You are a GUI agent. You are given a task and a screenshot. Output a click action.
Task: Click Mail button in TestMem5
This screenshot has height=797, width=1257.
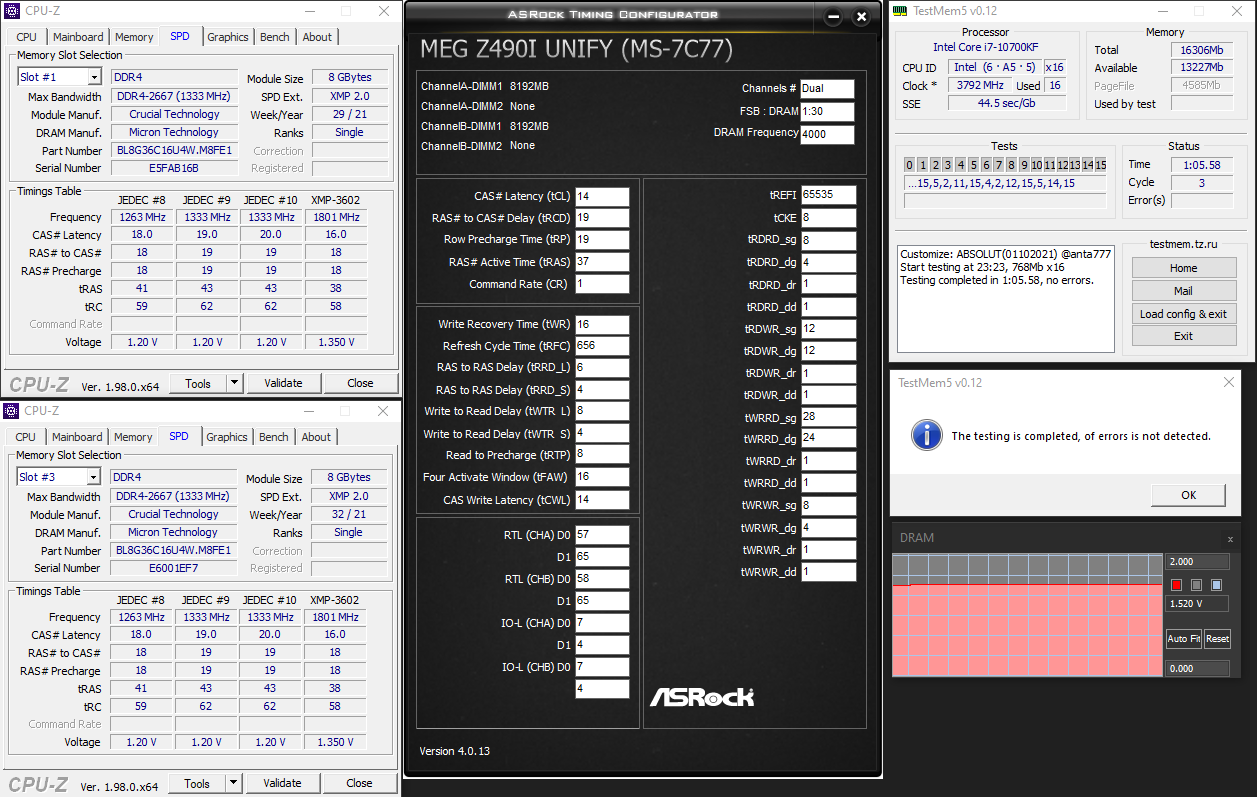click(1183, 291)
